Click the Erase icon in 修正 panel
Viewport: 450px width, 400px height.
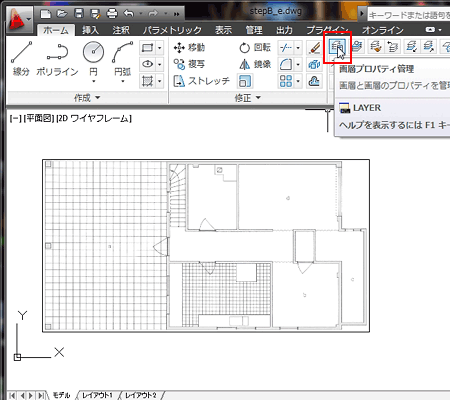click(314, 48)
